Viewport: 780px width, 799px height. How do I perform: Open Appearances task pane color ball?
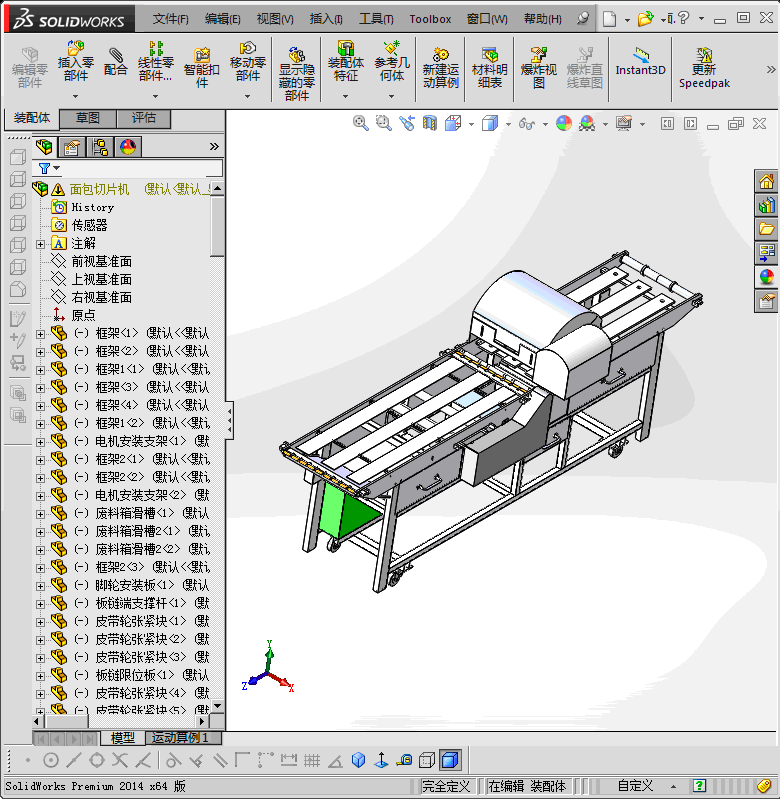coord(766,277)
